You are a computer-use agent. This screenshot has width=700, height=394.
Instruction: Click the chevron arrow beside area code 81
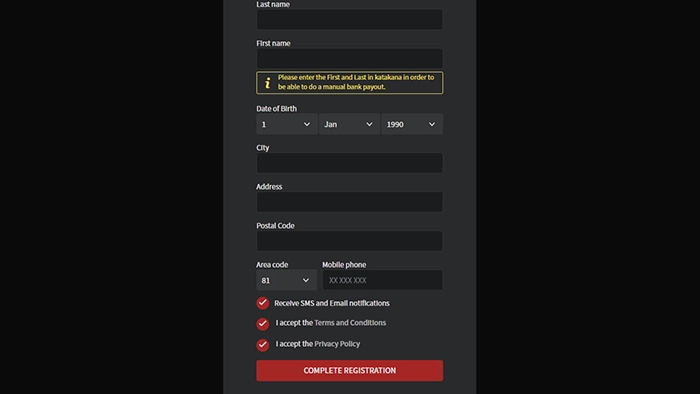coord(306,280)
